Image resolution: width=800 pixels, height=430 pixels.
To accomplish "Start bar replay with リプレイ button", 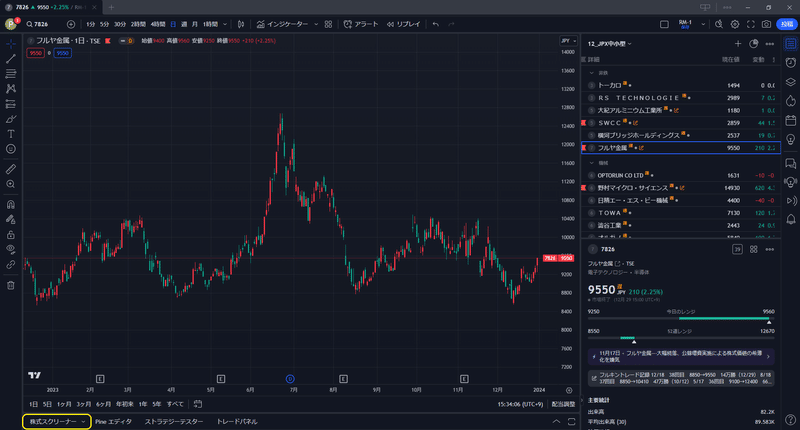I will [x=404, y=24].
